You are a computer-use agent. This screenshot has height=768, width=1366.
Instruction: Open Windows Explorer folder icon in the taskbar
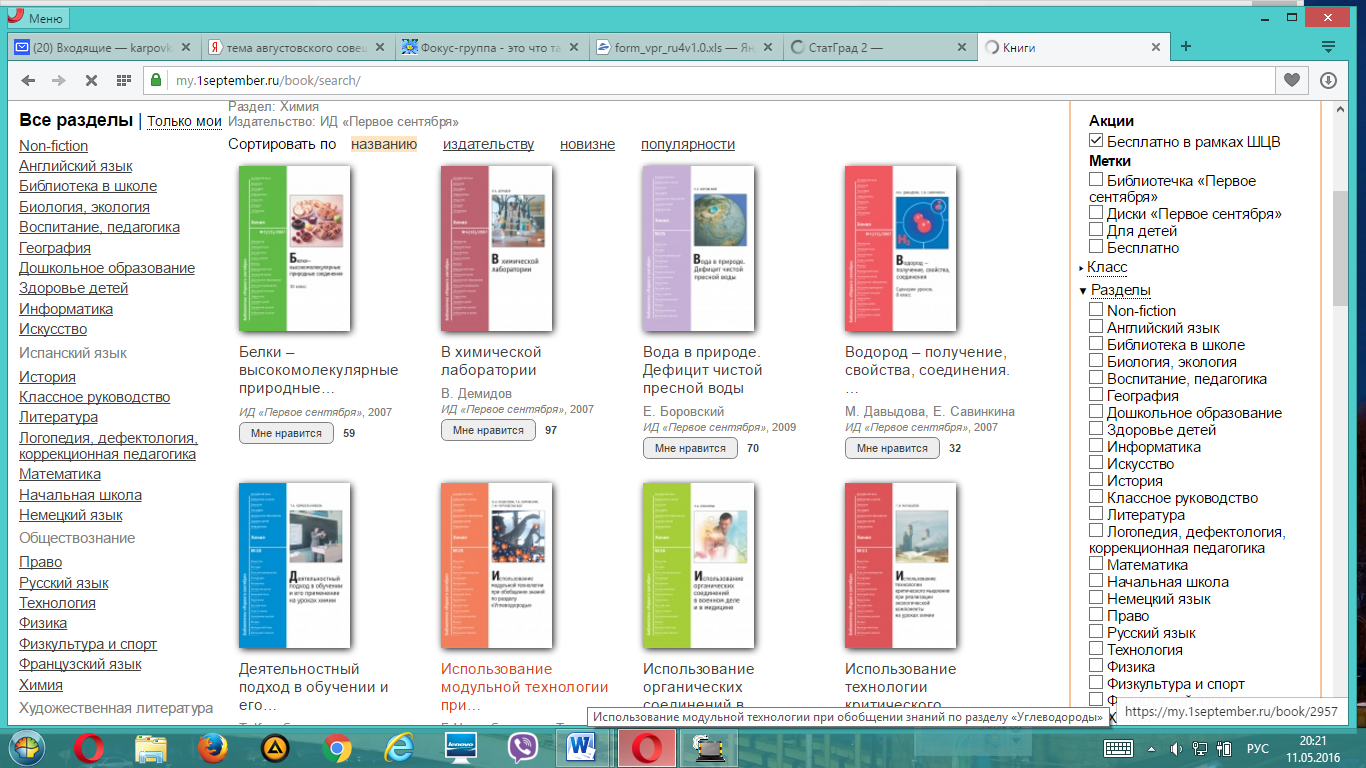150,747
